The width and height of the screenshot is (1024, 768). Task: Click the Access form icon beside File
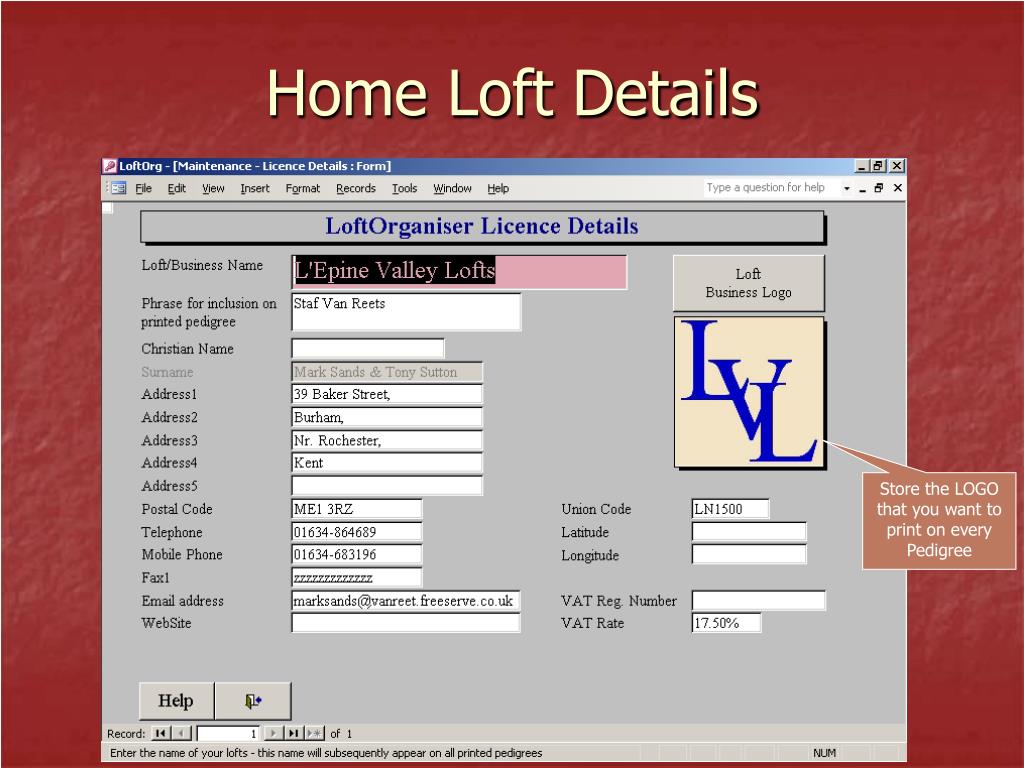118,188
